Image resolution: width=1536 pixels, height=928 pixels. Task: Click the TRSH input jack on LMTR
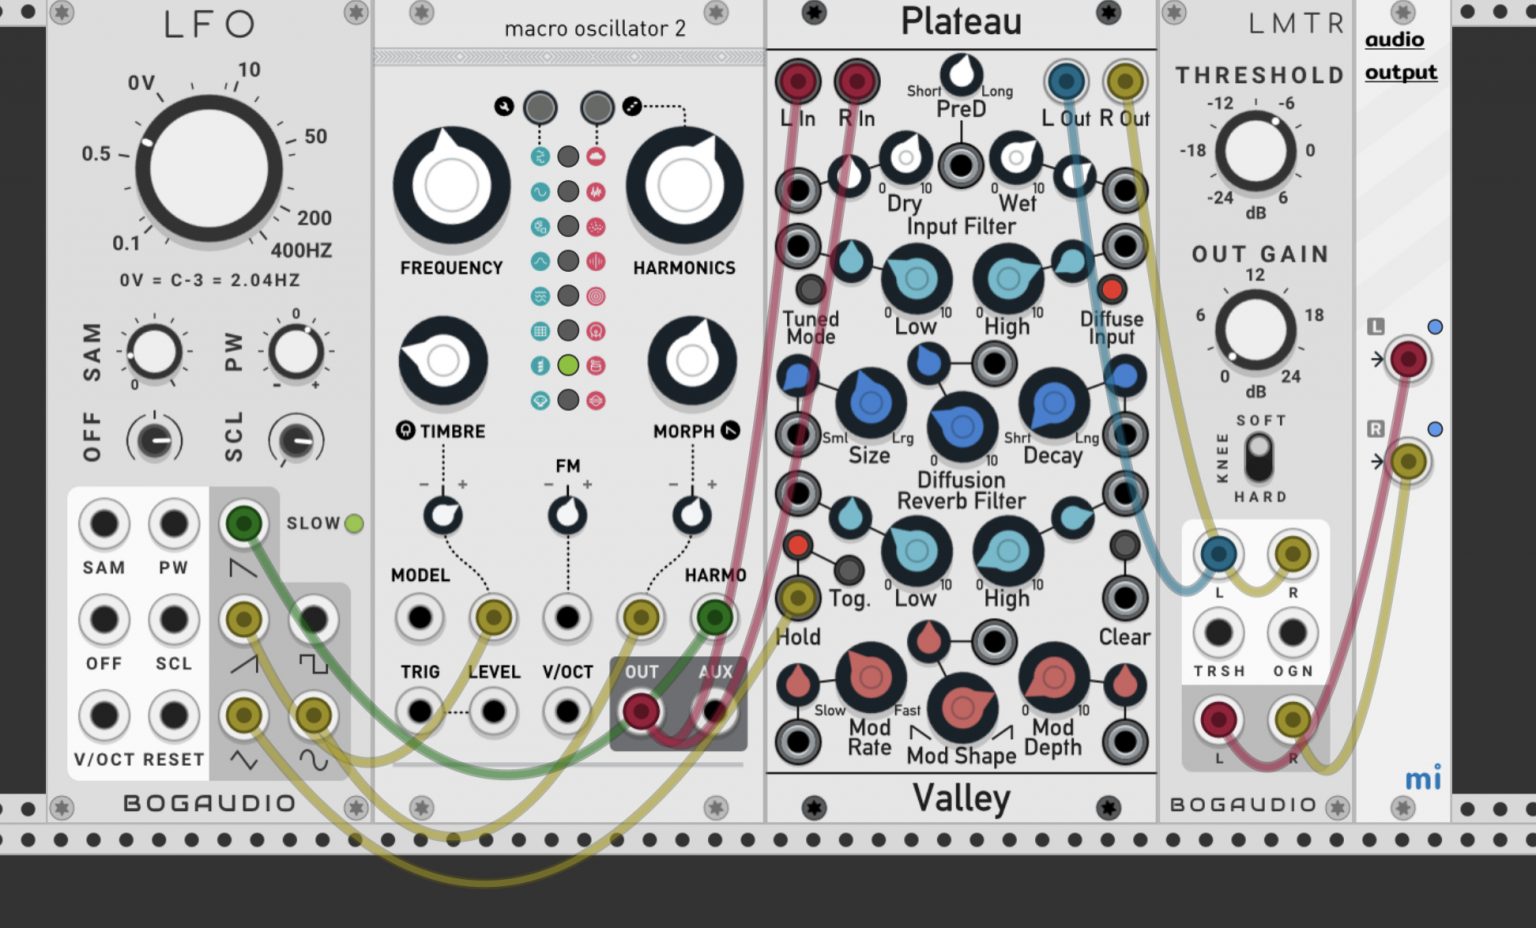[1218, 632]
